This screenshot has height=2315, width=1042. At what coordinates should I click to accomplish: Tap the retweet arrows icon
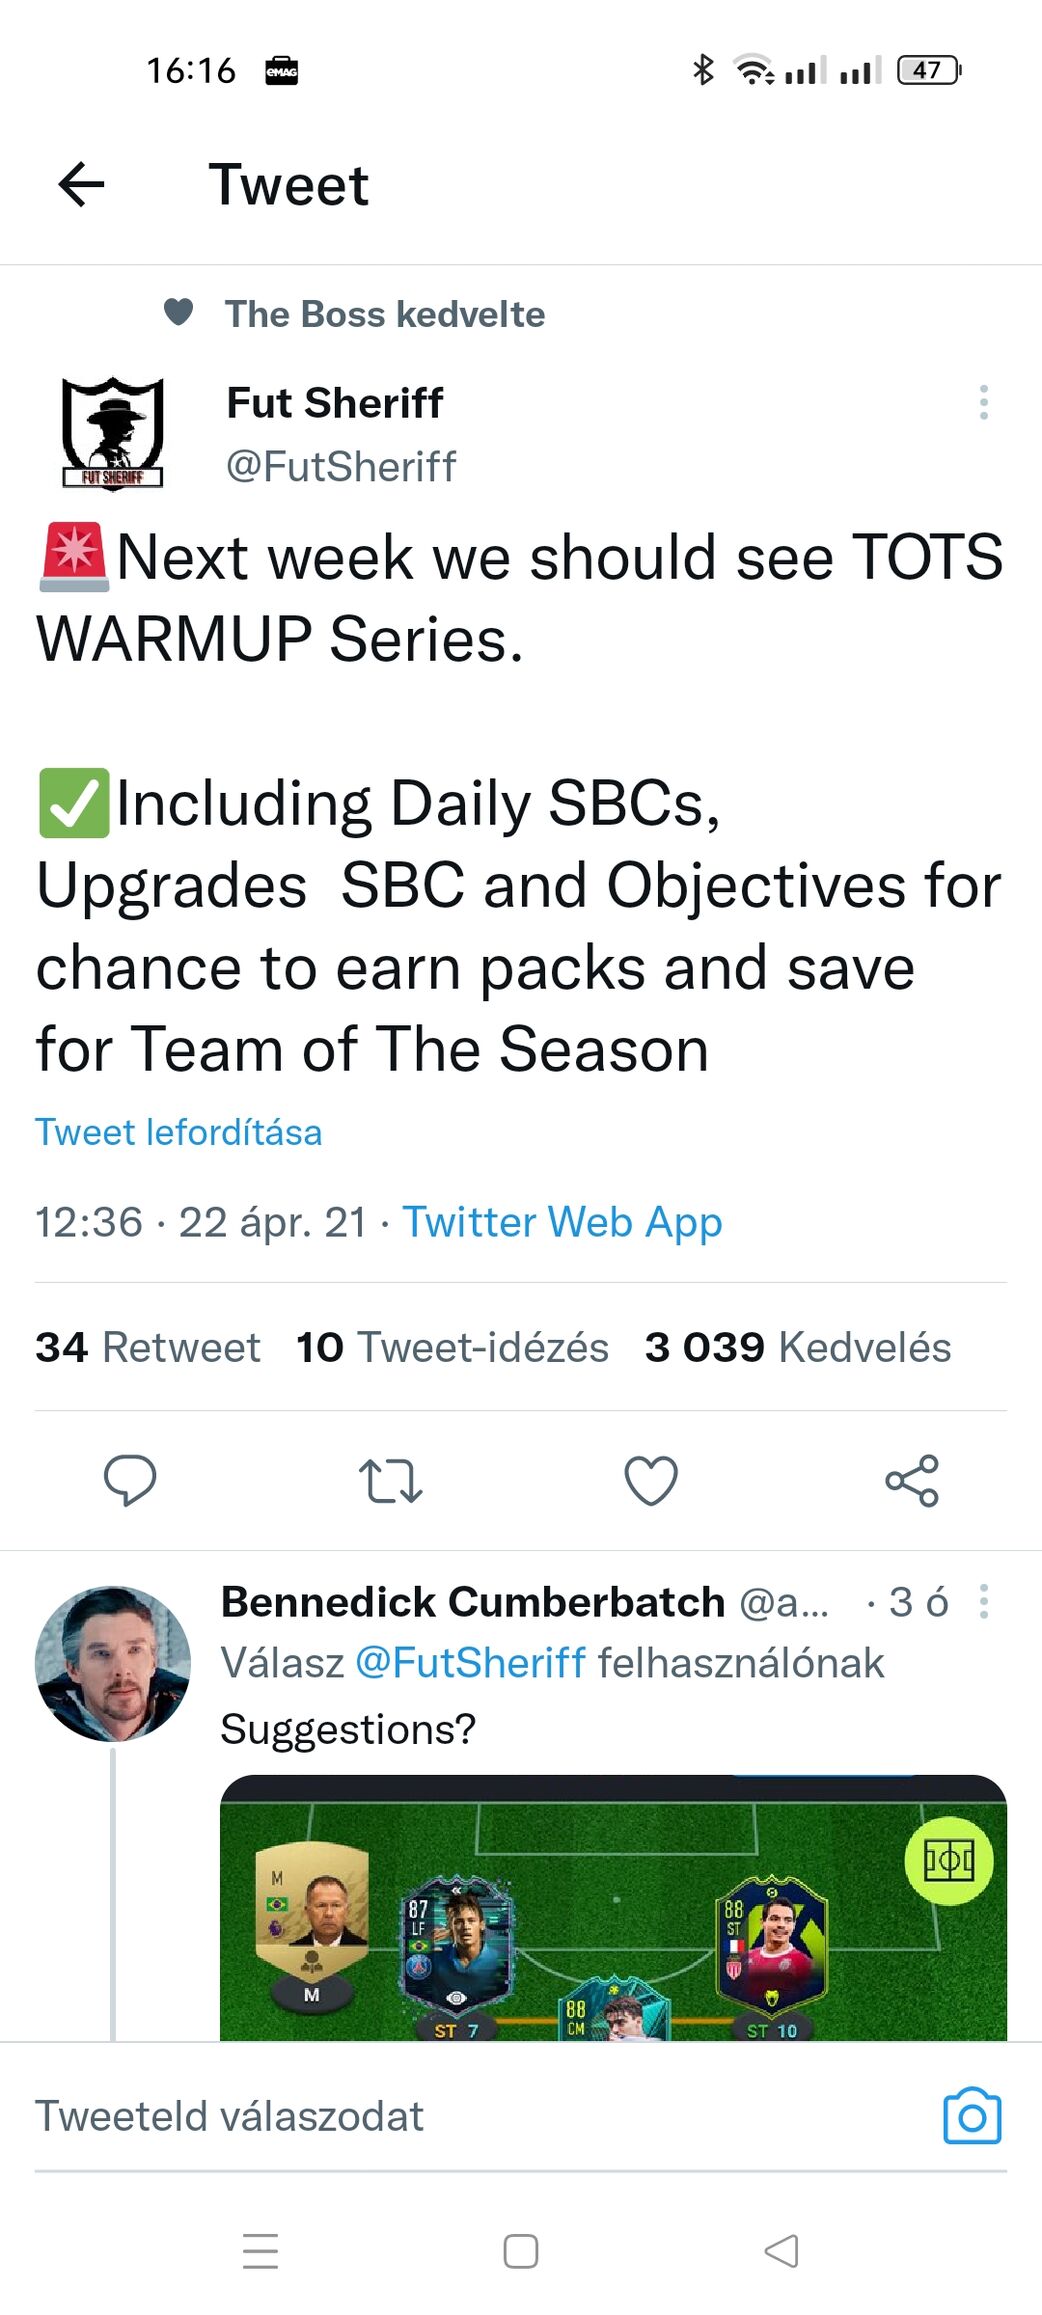(390, 1480)
